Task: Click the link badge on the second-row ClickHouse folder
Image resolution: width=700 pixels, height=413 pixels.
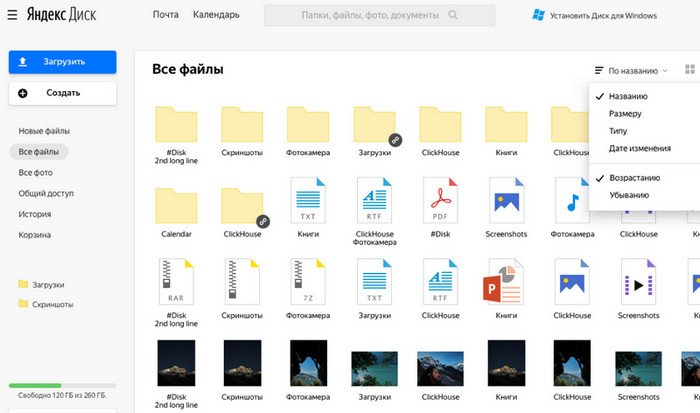Action: tap(263, 221)
